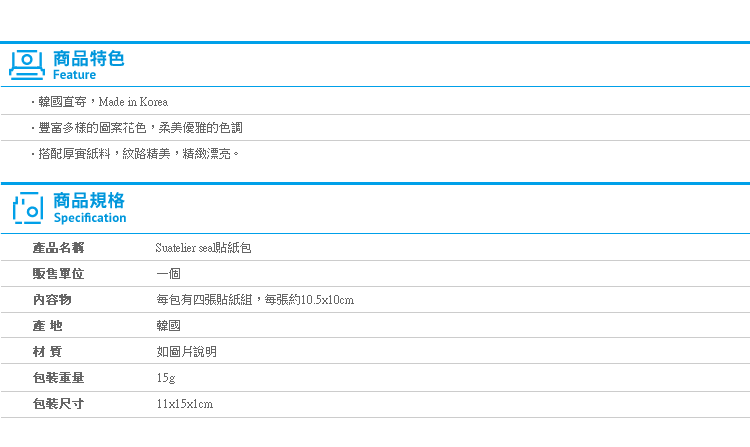Select the 材質 row label
This screenshot has width=750, height=447.
(x=47, y=352)
